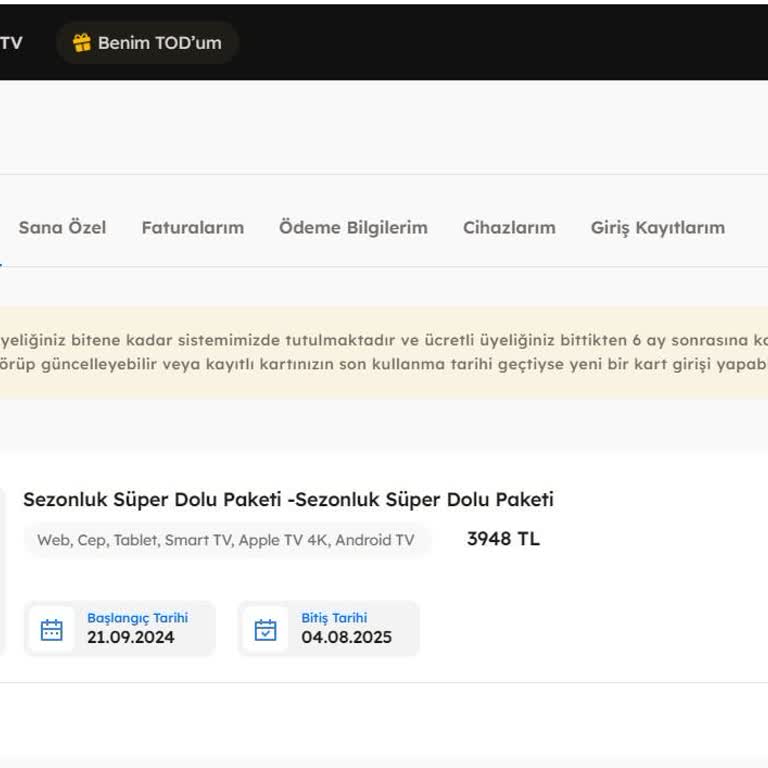Click the gift icon beside Benim TOD'um
Image resolution: width=768 pixels, height=768 pixels.
(82, 43)
